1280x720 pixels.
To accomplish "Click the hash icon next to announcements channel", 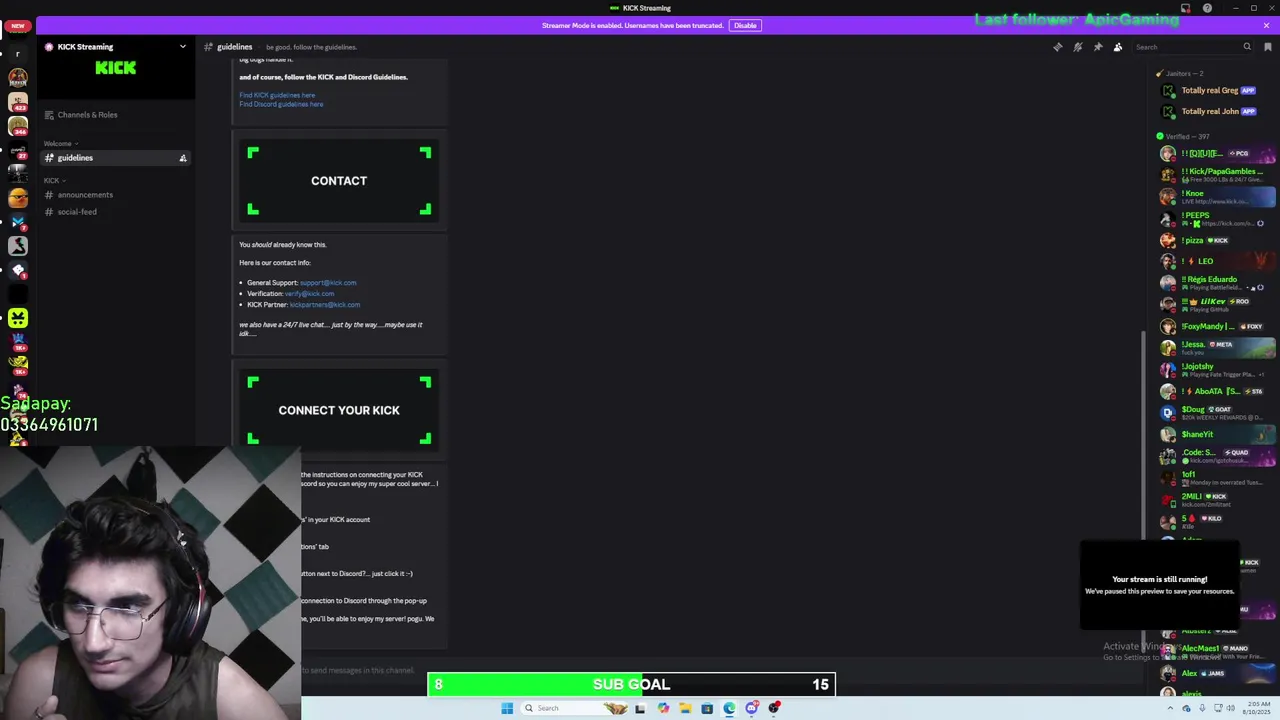I will [x=49, y=195].
